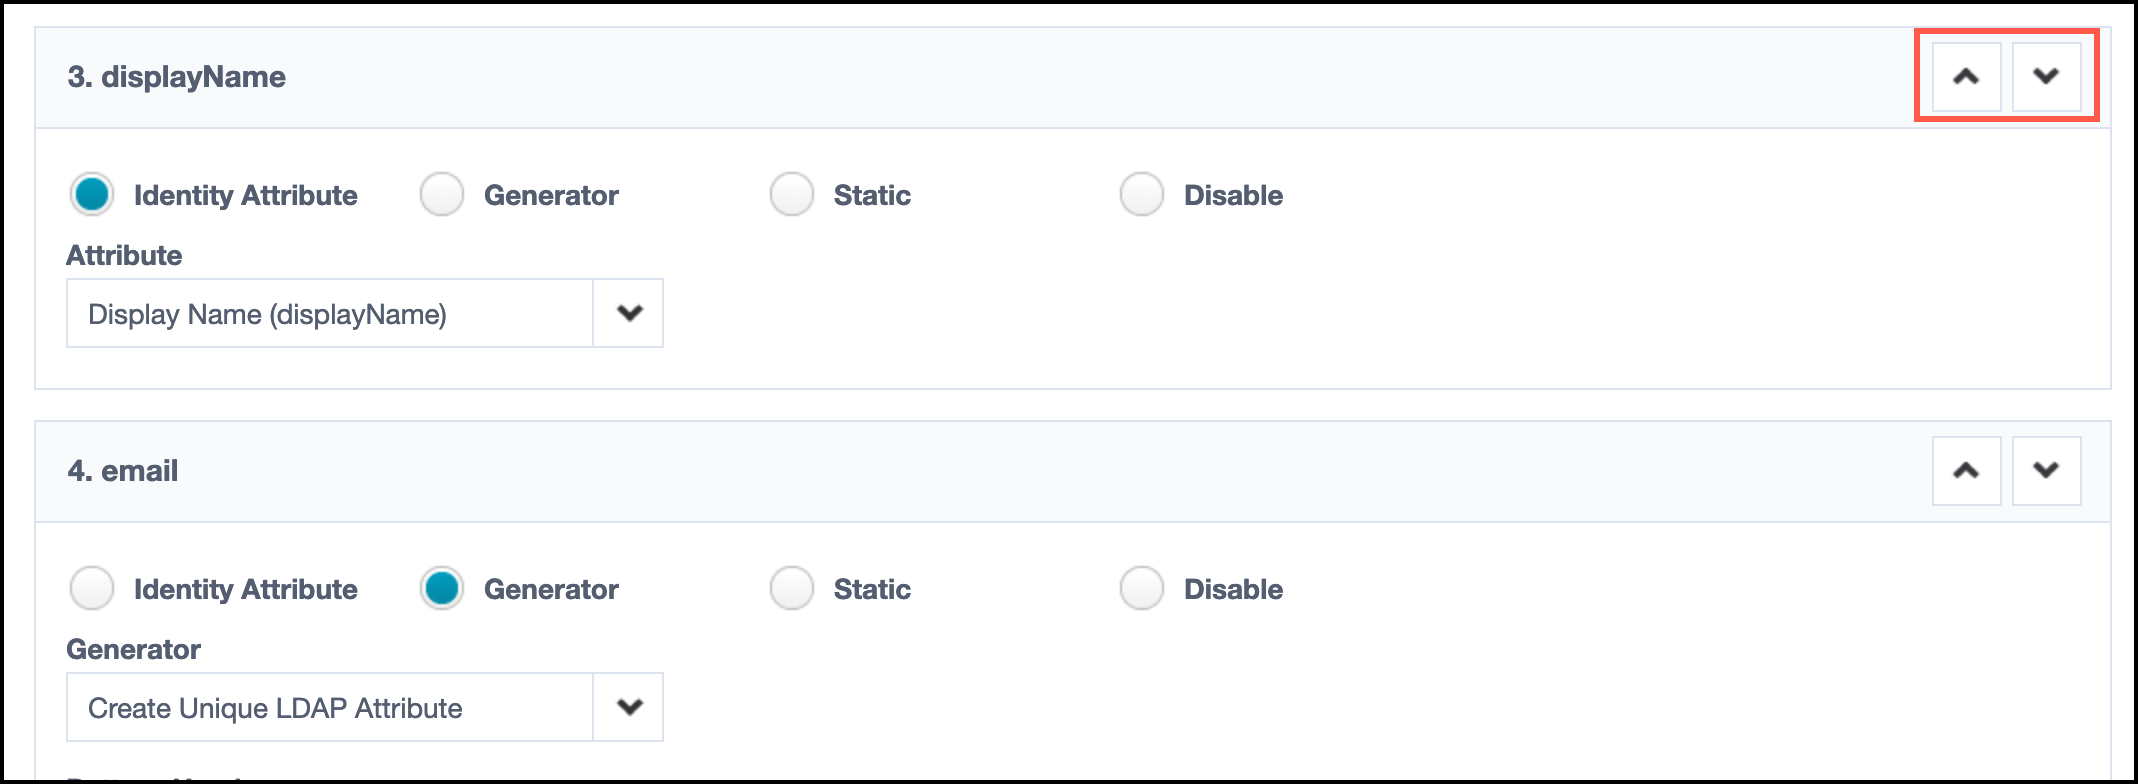Click the Generator field label

[133, 650]
